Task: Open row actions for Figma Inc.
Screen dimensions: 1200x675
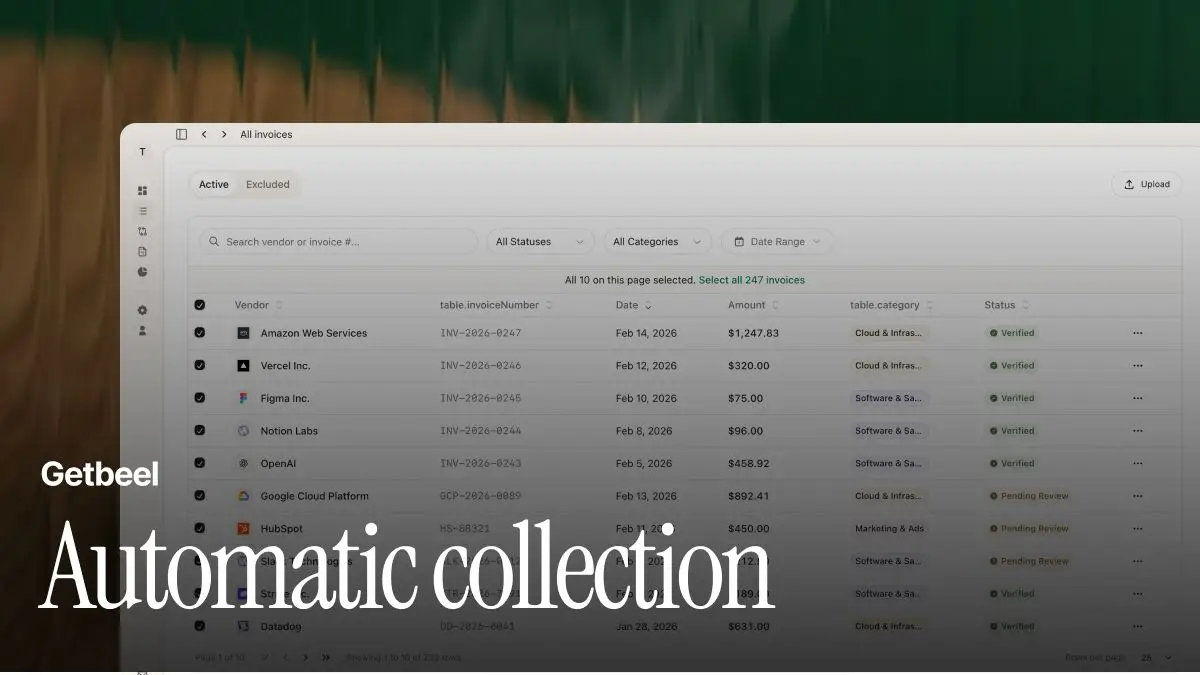Action: tap(1137, 398)
